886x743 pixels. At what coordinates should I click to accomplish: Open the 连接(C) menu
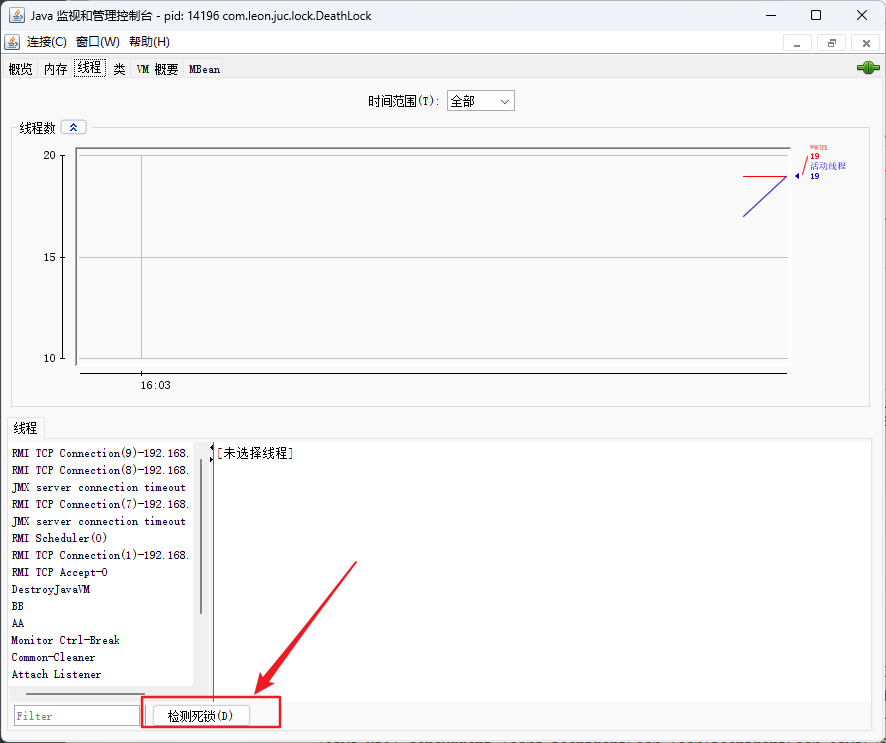tap(46, 42)
